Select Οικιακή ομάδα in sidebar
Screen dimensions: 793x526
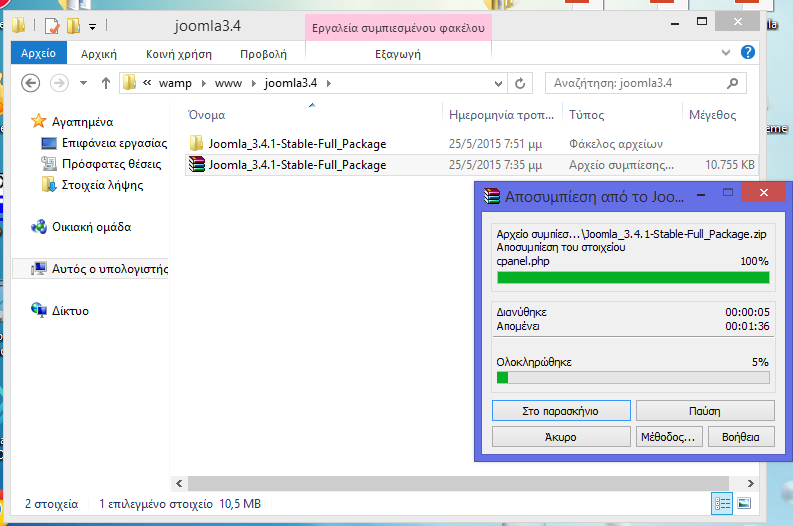92,227
